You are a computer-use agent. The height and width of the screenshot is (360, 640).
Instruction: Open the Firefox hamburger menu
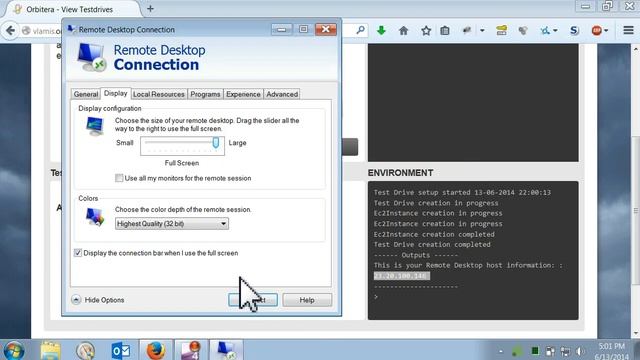click(x=629, y=30)
